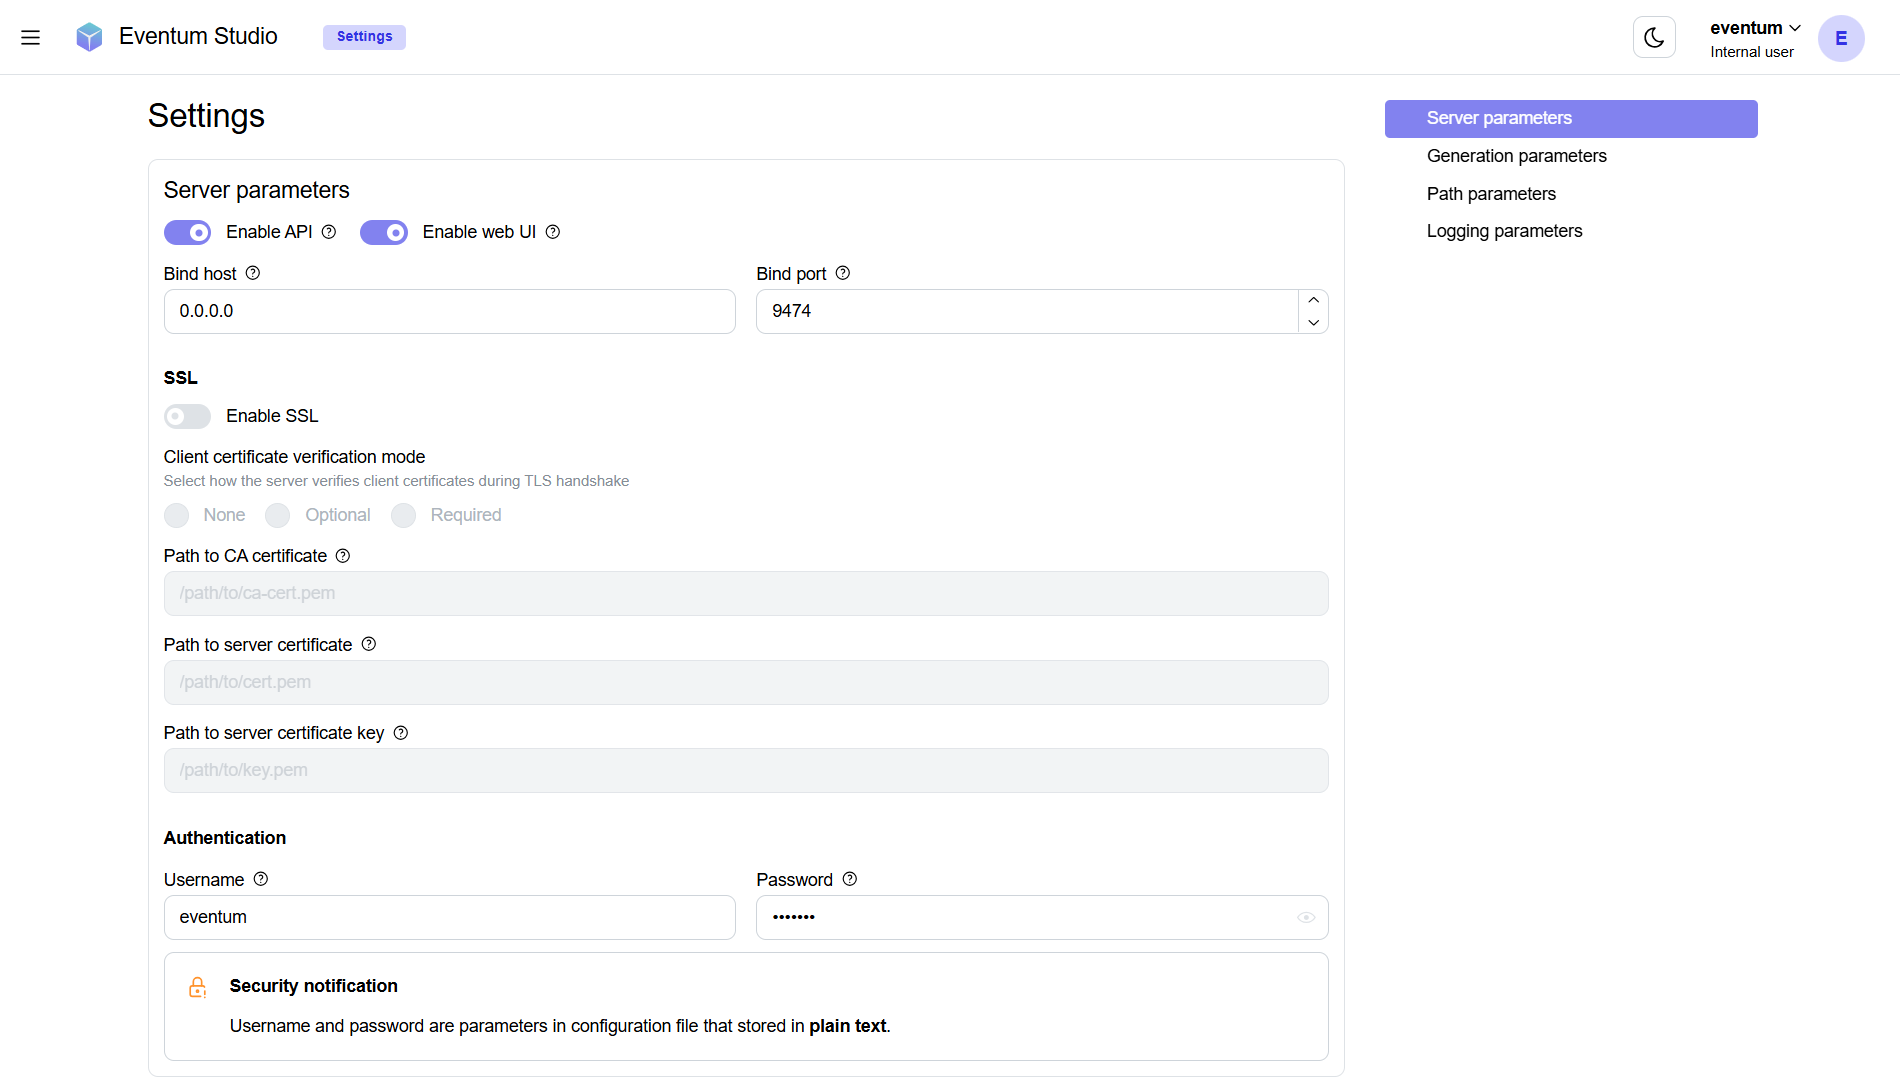Reveal password with the eye icon

[1306, 918]
